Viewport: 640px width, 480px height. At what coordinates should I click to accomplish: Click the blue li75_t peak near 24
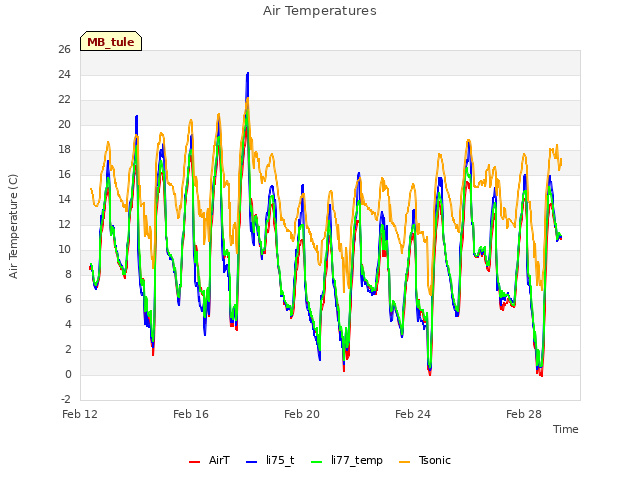coord(247,74)
